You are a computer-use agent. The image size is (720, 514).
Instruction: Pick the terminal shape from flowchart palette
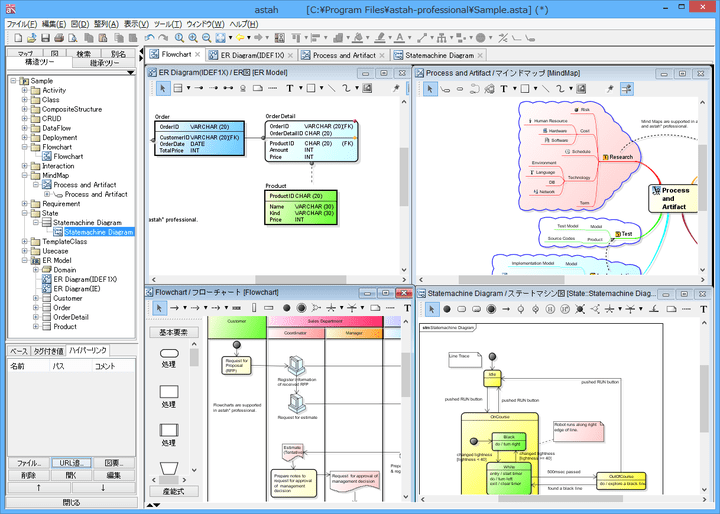169,353
